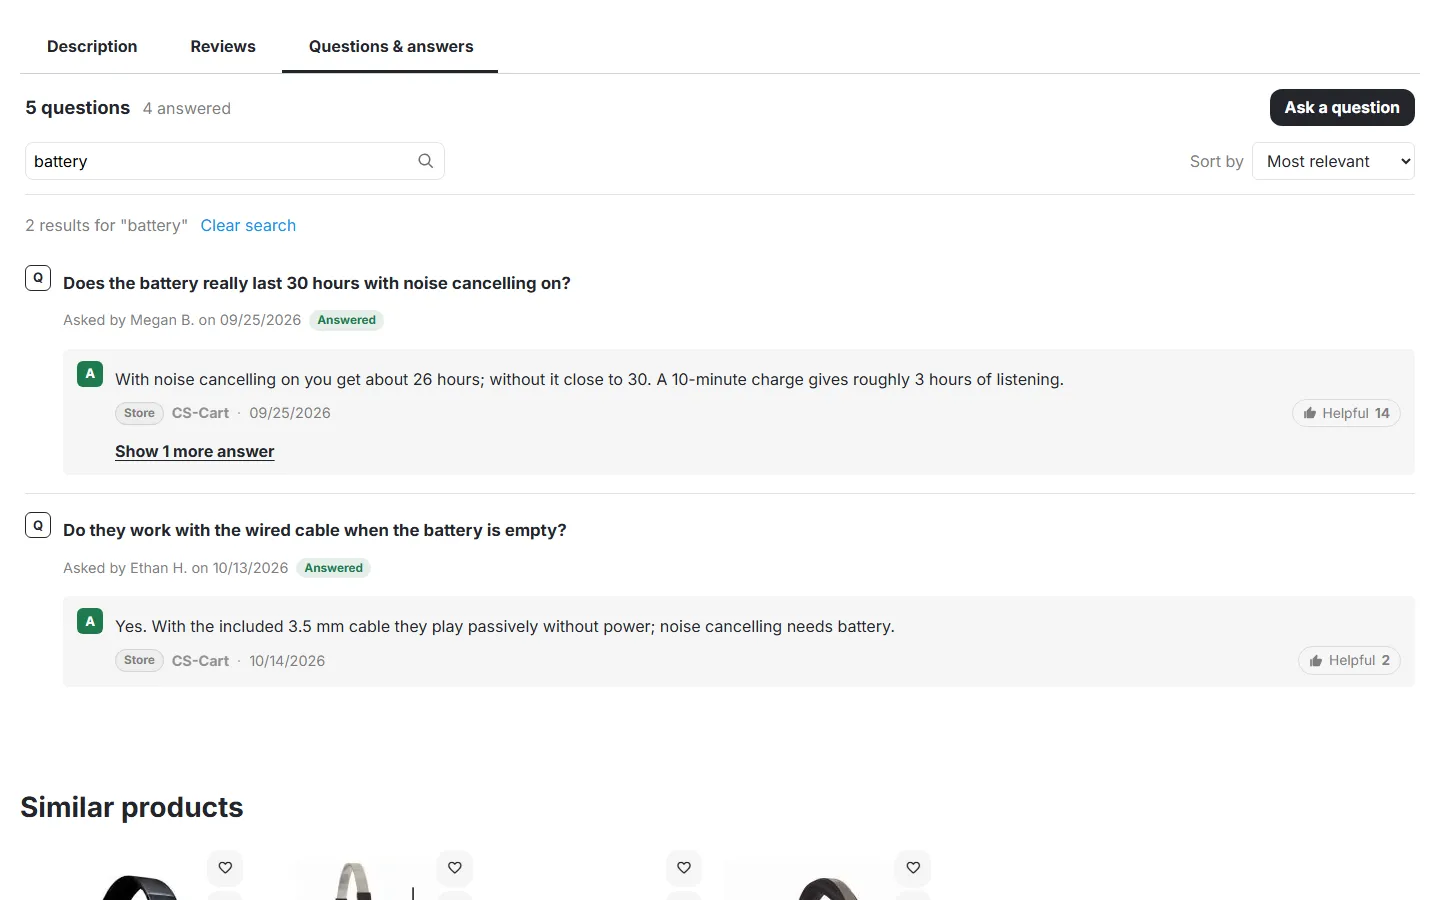
Task: Click the Clear search link
Action: click(x=248, y=225)
